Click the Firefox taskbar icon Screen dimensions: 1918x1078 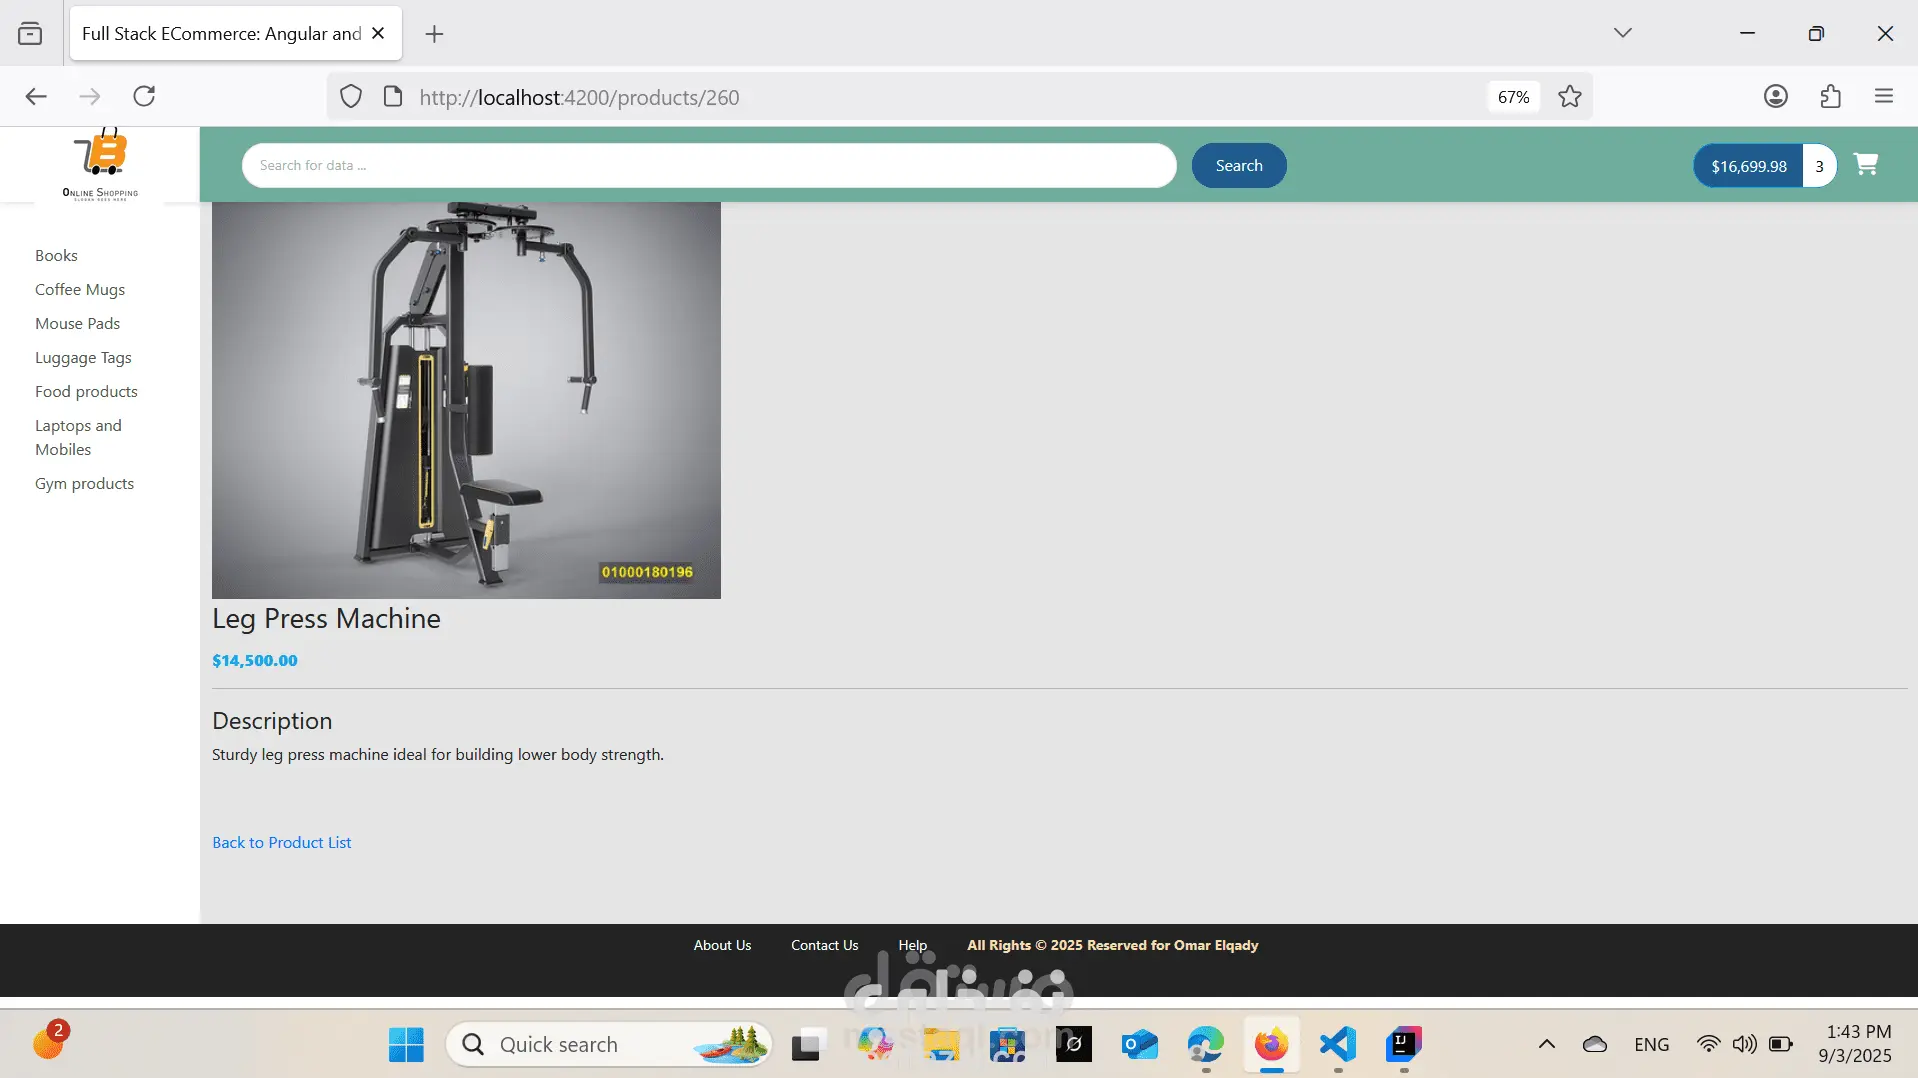pyautogui.click(x=1272, y=1045)
